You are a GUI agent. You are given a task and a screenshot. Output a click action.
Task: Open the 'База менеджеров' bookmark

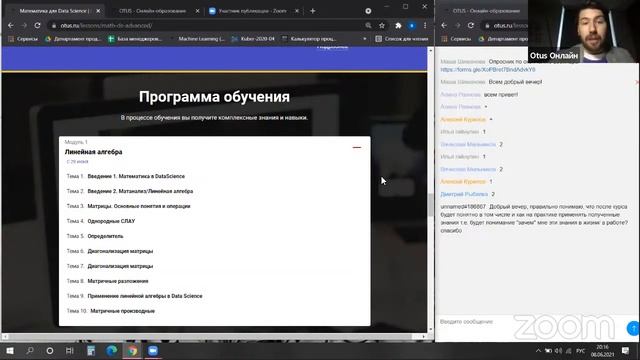[135, 39]
